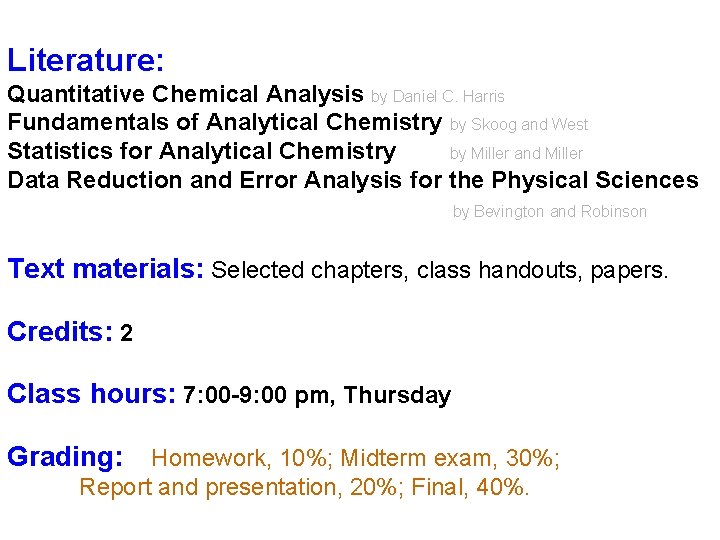Viewport: 720px width, 540px height.
Task: Select the Class hours heading
Action: [91, 394]
